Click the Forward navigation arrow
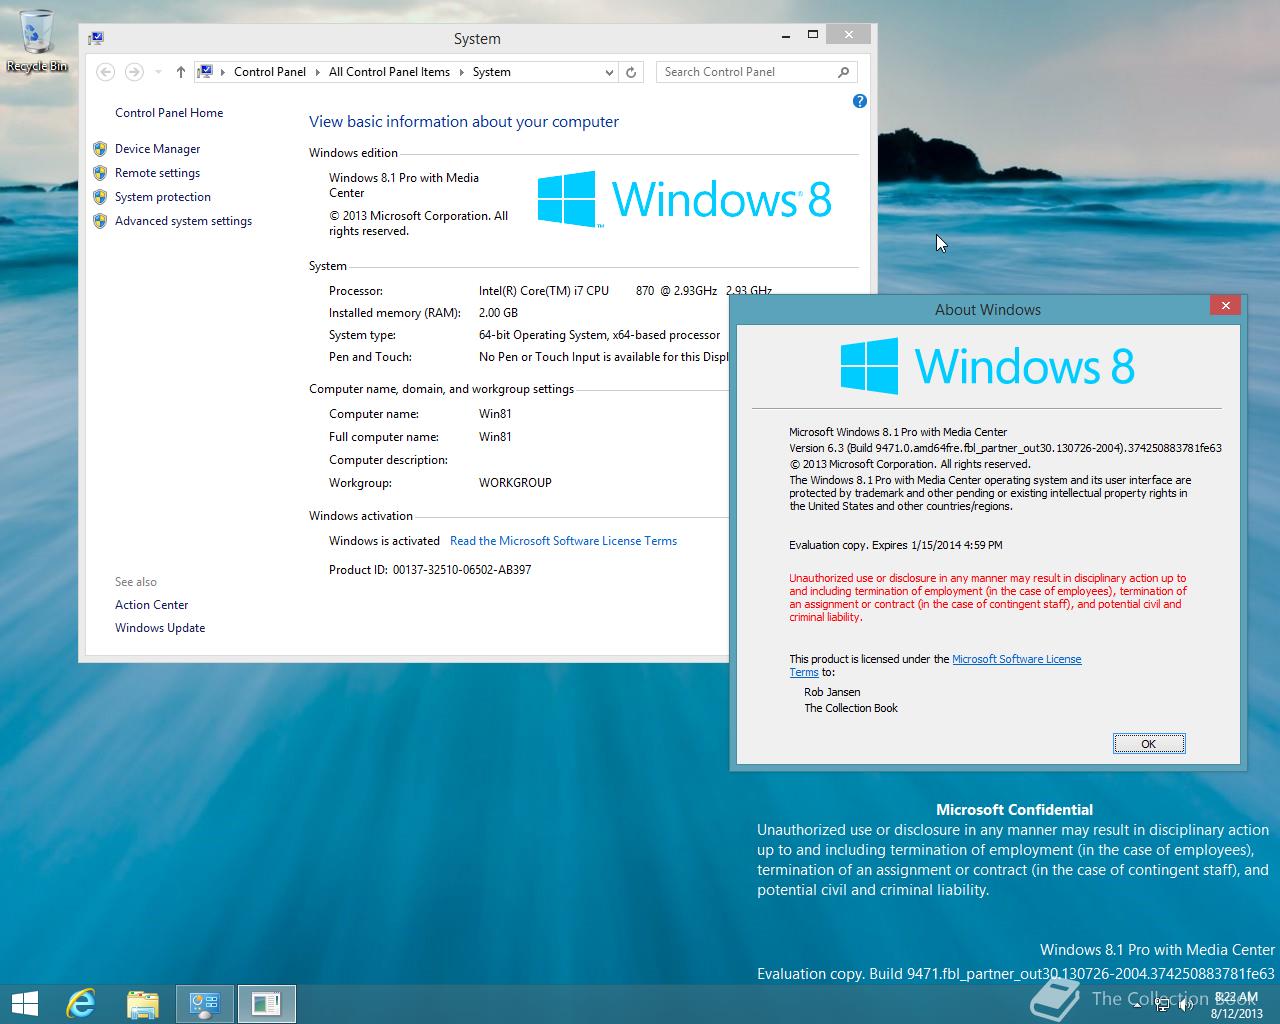This screenshot has height=1024, width=1280. tap(133, 72)
